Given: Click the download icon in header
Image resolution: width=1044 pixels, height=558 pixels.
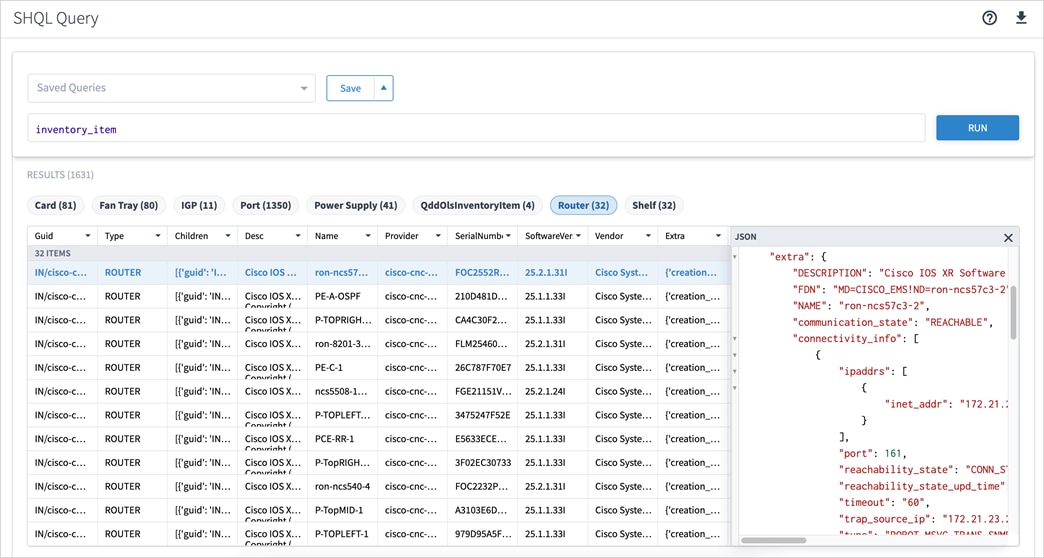Looking at the screenshot, I should coord(1021,18).
